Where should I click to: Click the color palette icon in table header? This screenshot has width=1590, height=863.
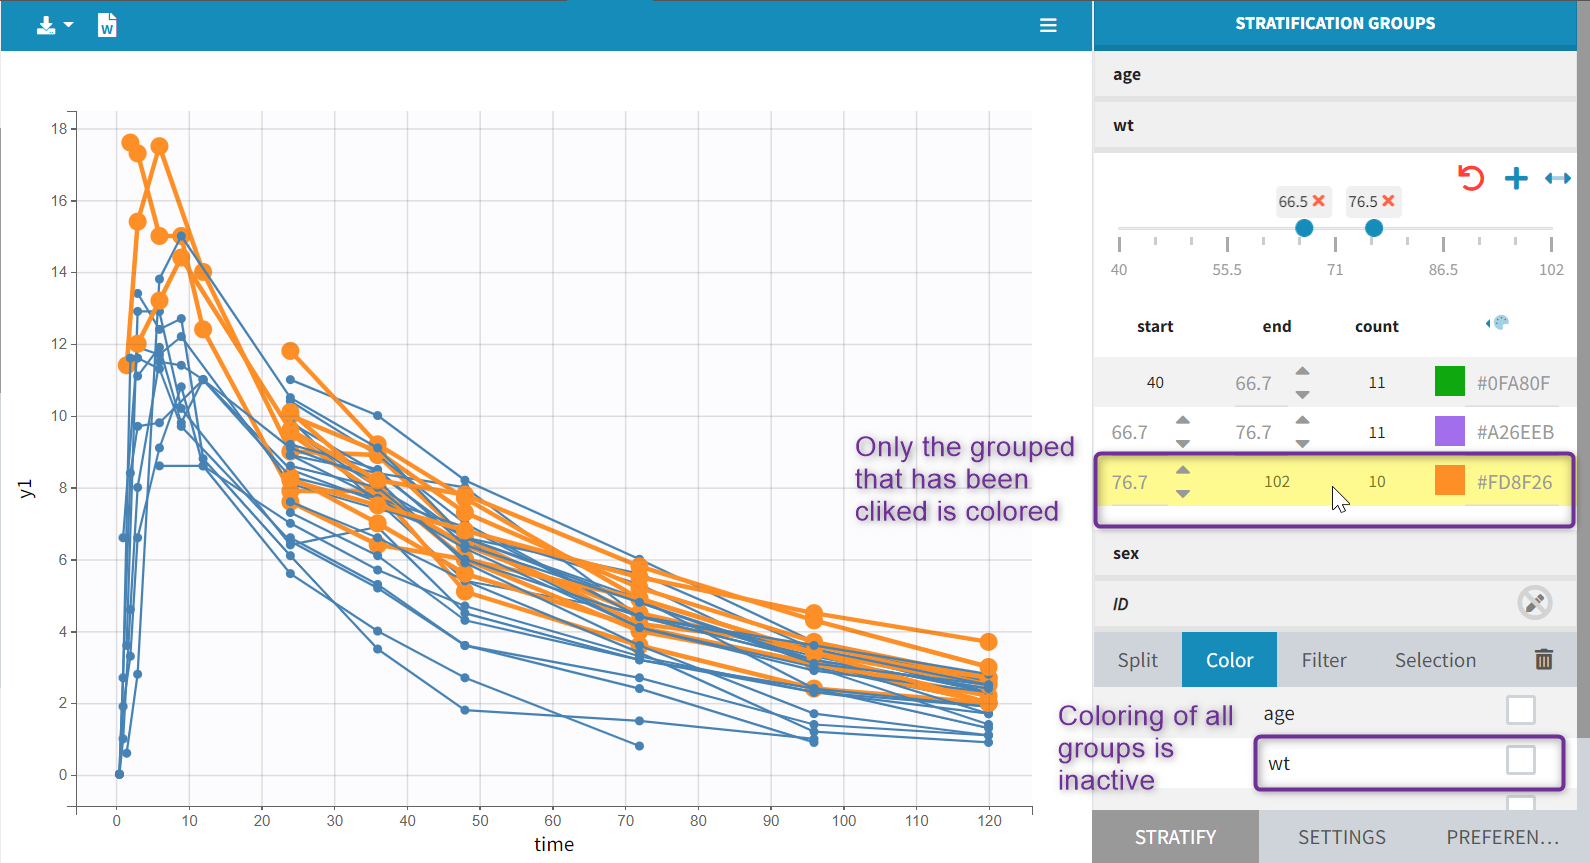1498,323
